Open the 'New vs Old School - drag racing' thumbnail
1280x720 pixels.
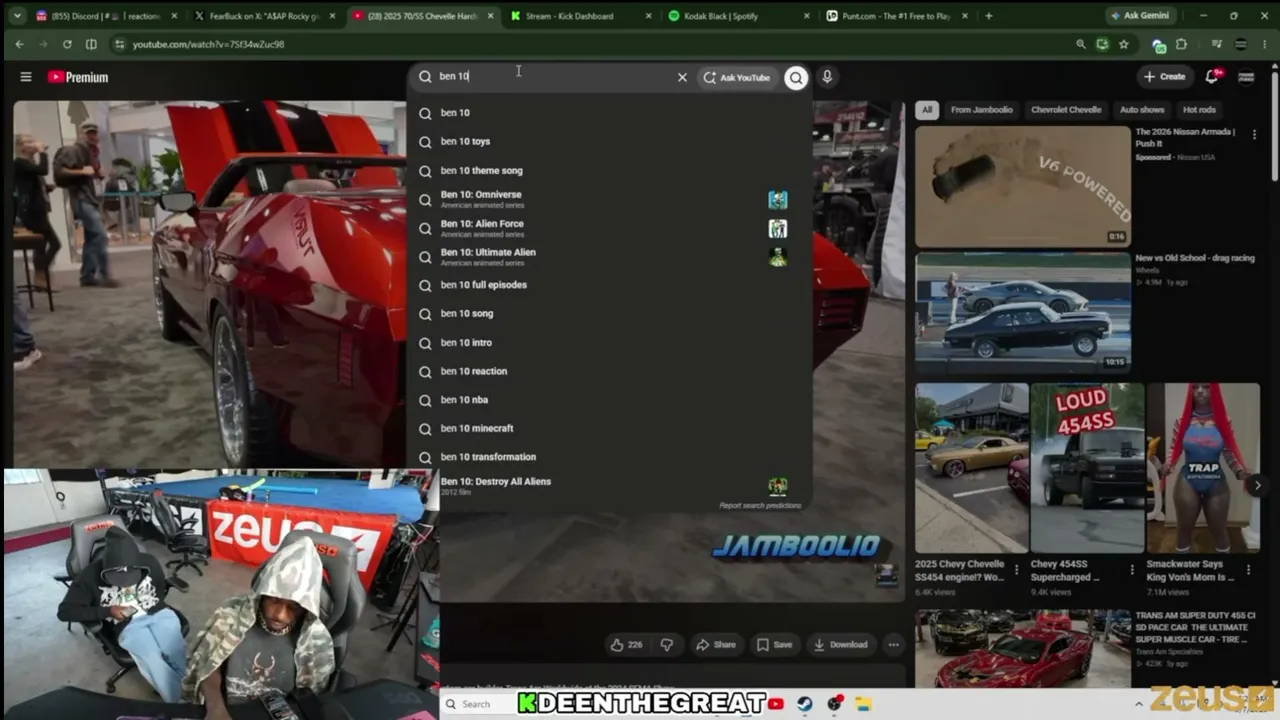click(1022, 311)
